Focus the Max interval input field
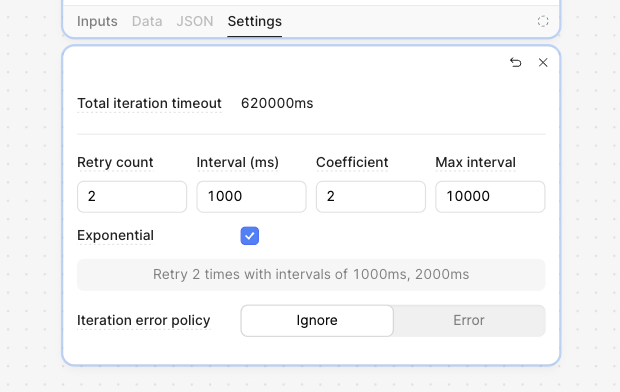The image size is (620, 392). (x=490, y=197)
